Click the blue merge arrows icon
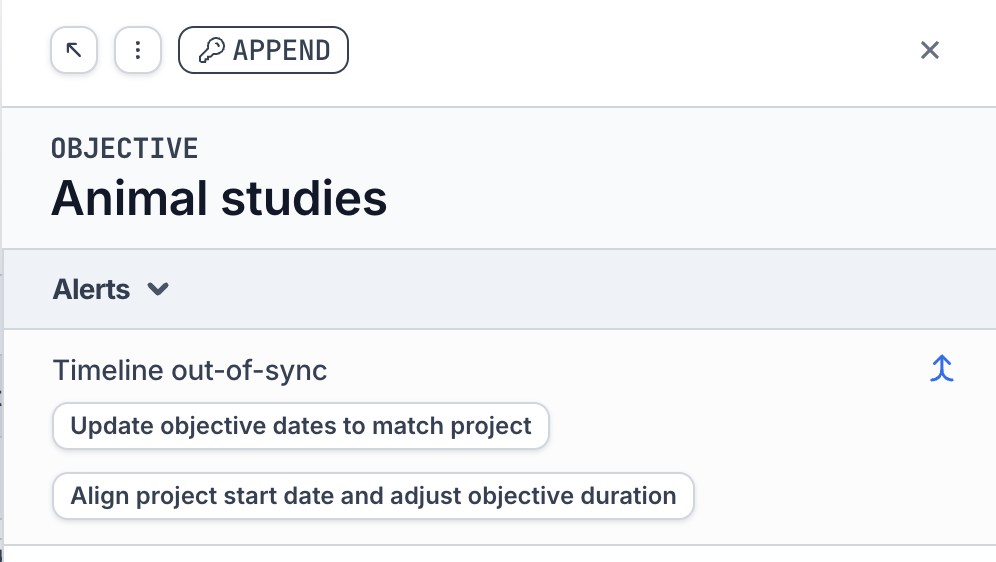This screenshot has width=996, height=562. point(941,369)
